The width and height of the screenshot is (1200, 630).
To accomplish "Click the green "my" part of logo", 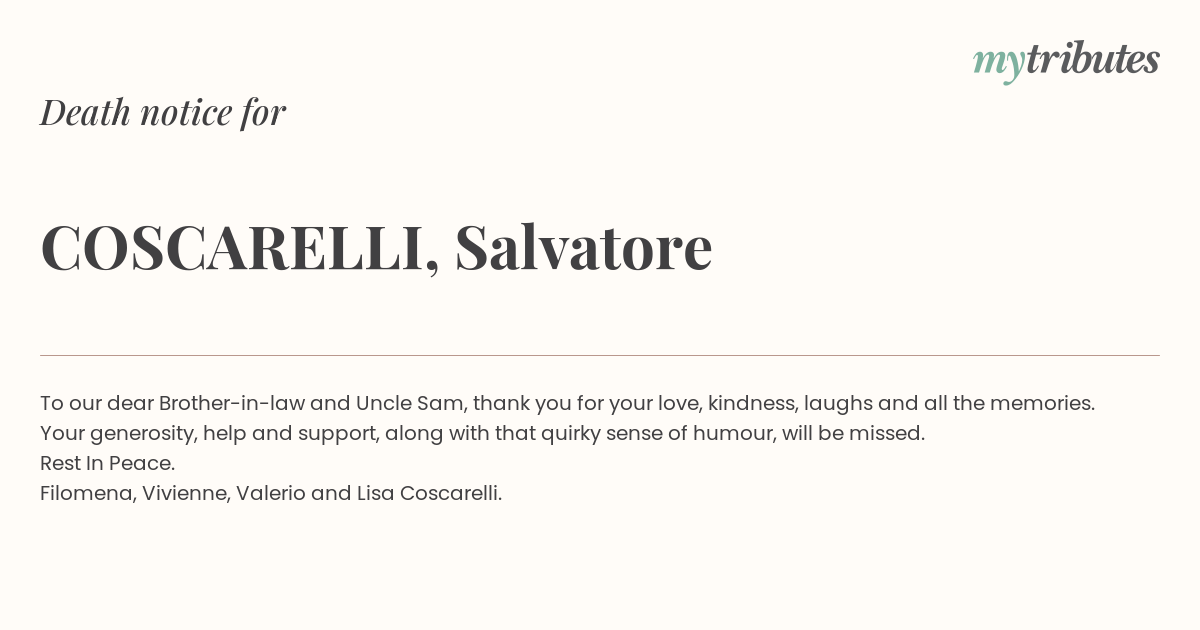I will (x=999, y=64).
